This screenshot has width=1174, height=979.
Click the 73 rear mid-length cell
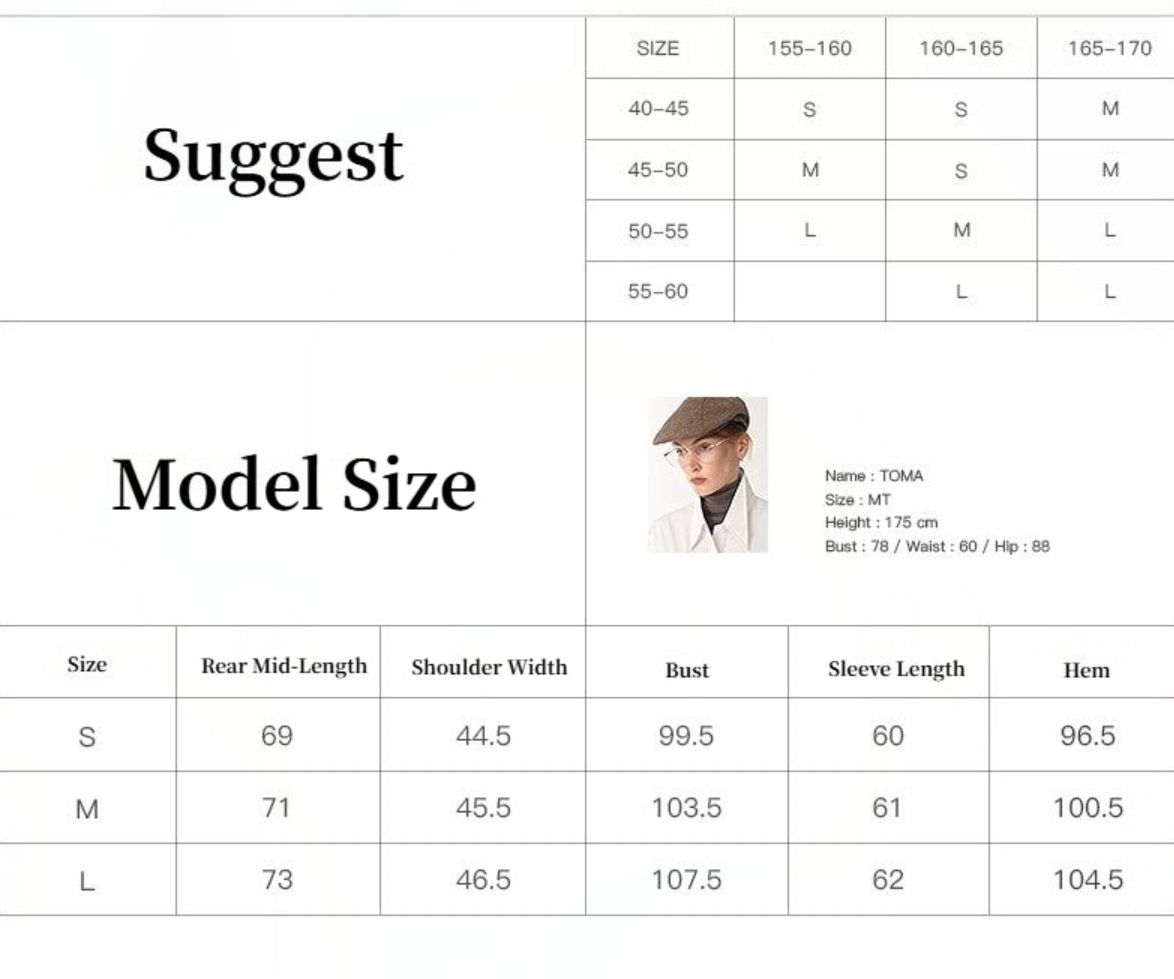tap(277, 880)
